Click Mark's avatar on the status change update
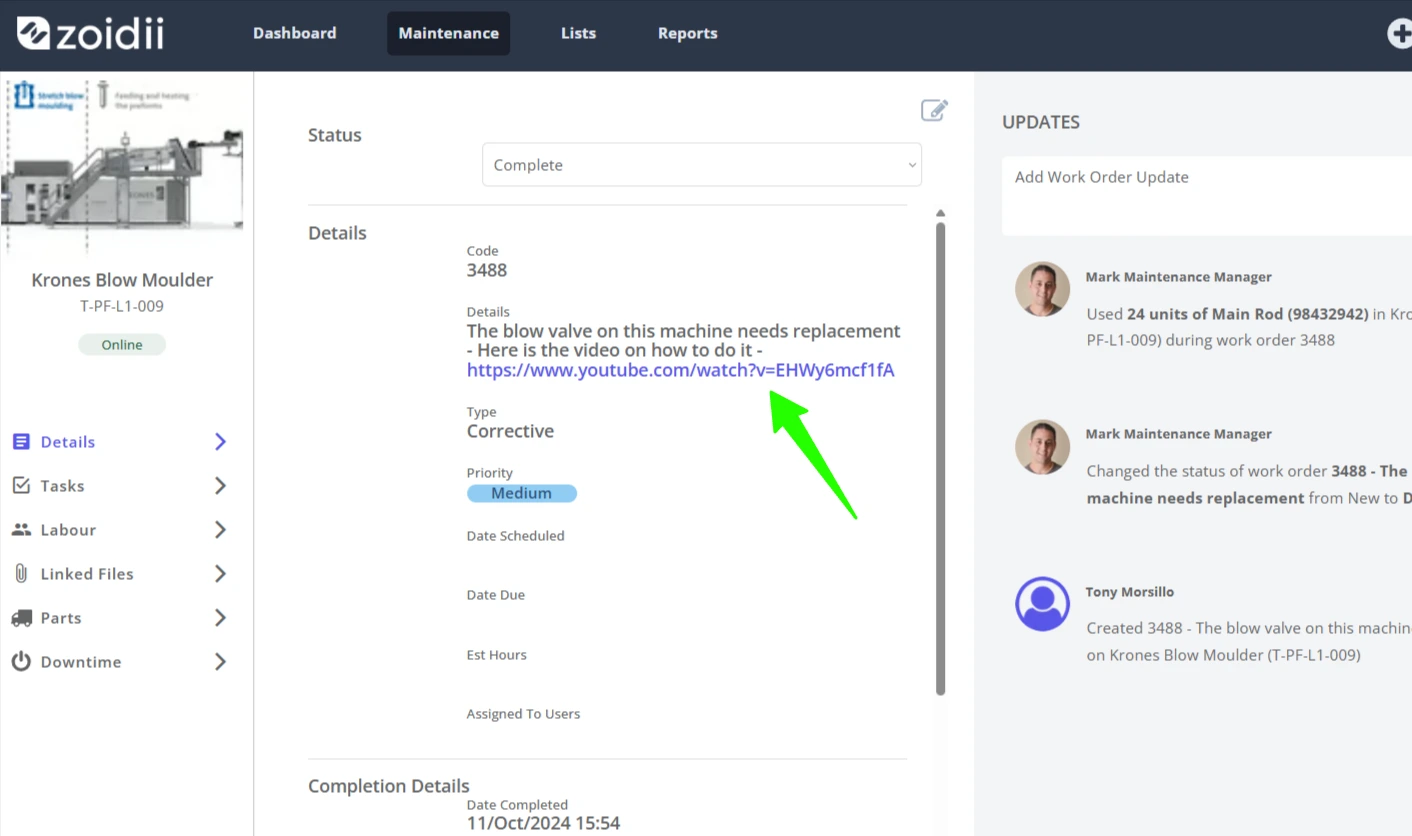 pos(1043,447)
